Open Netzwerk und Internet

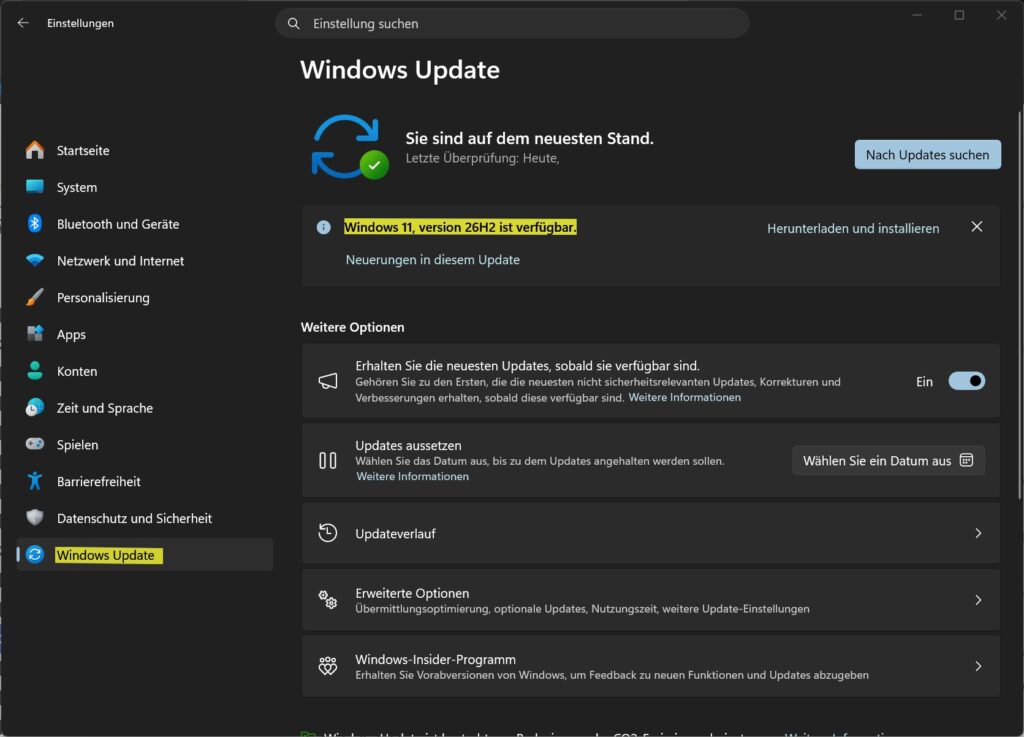[x=144, y=260]
